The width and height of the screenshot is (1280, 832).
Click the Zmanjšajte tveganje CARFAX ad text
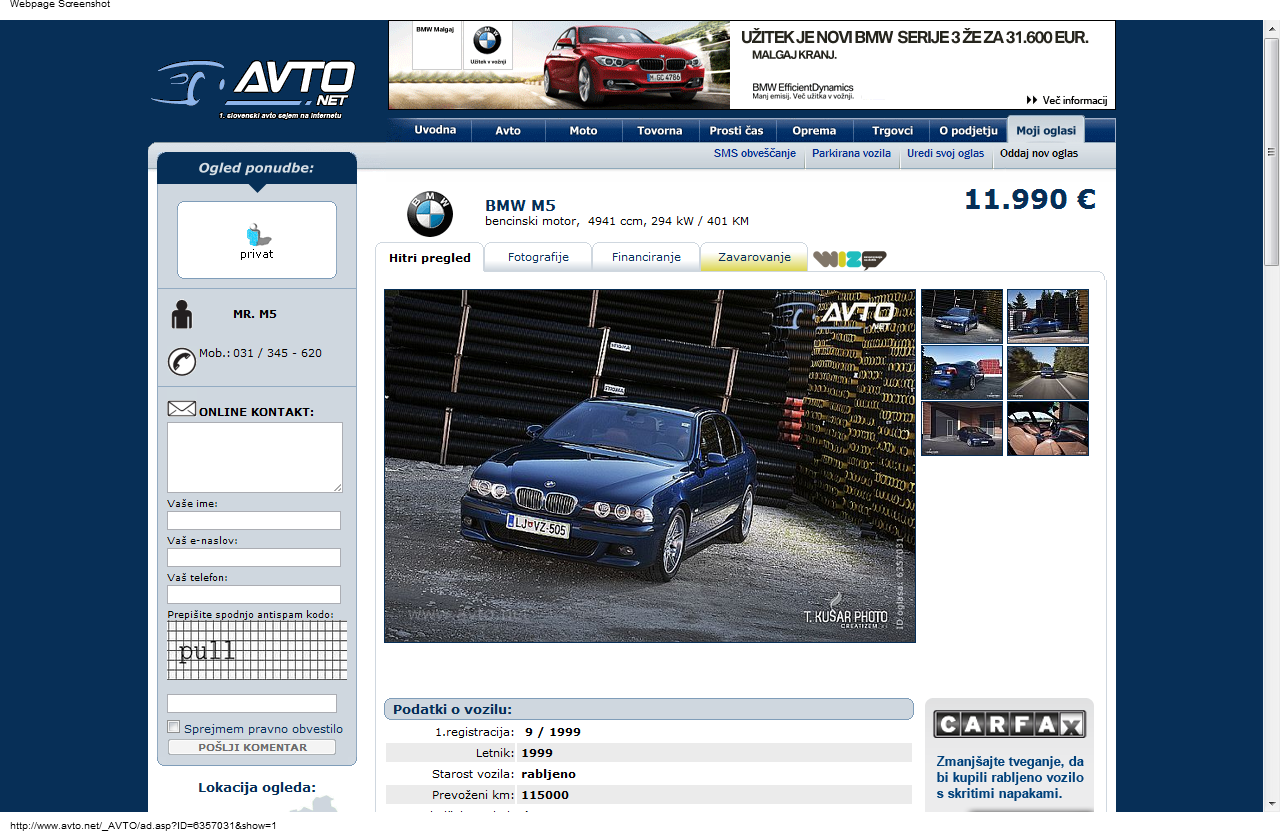click(x=1010, y=777)
